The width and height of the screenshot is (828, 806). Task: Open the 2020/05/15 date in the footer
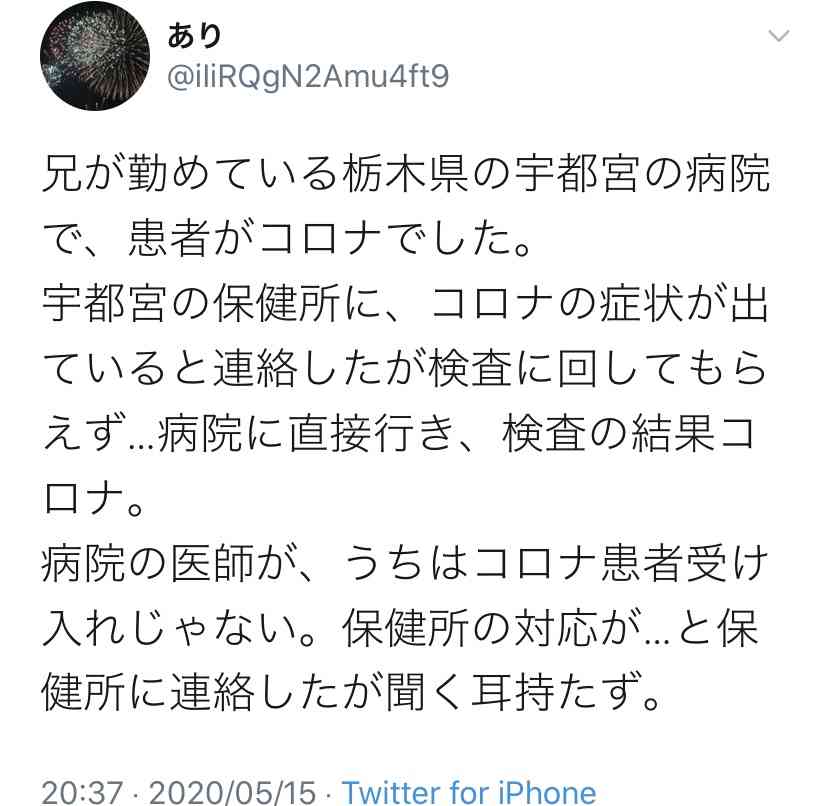(233, 792)
